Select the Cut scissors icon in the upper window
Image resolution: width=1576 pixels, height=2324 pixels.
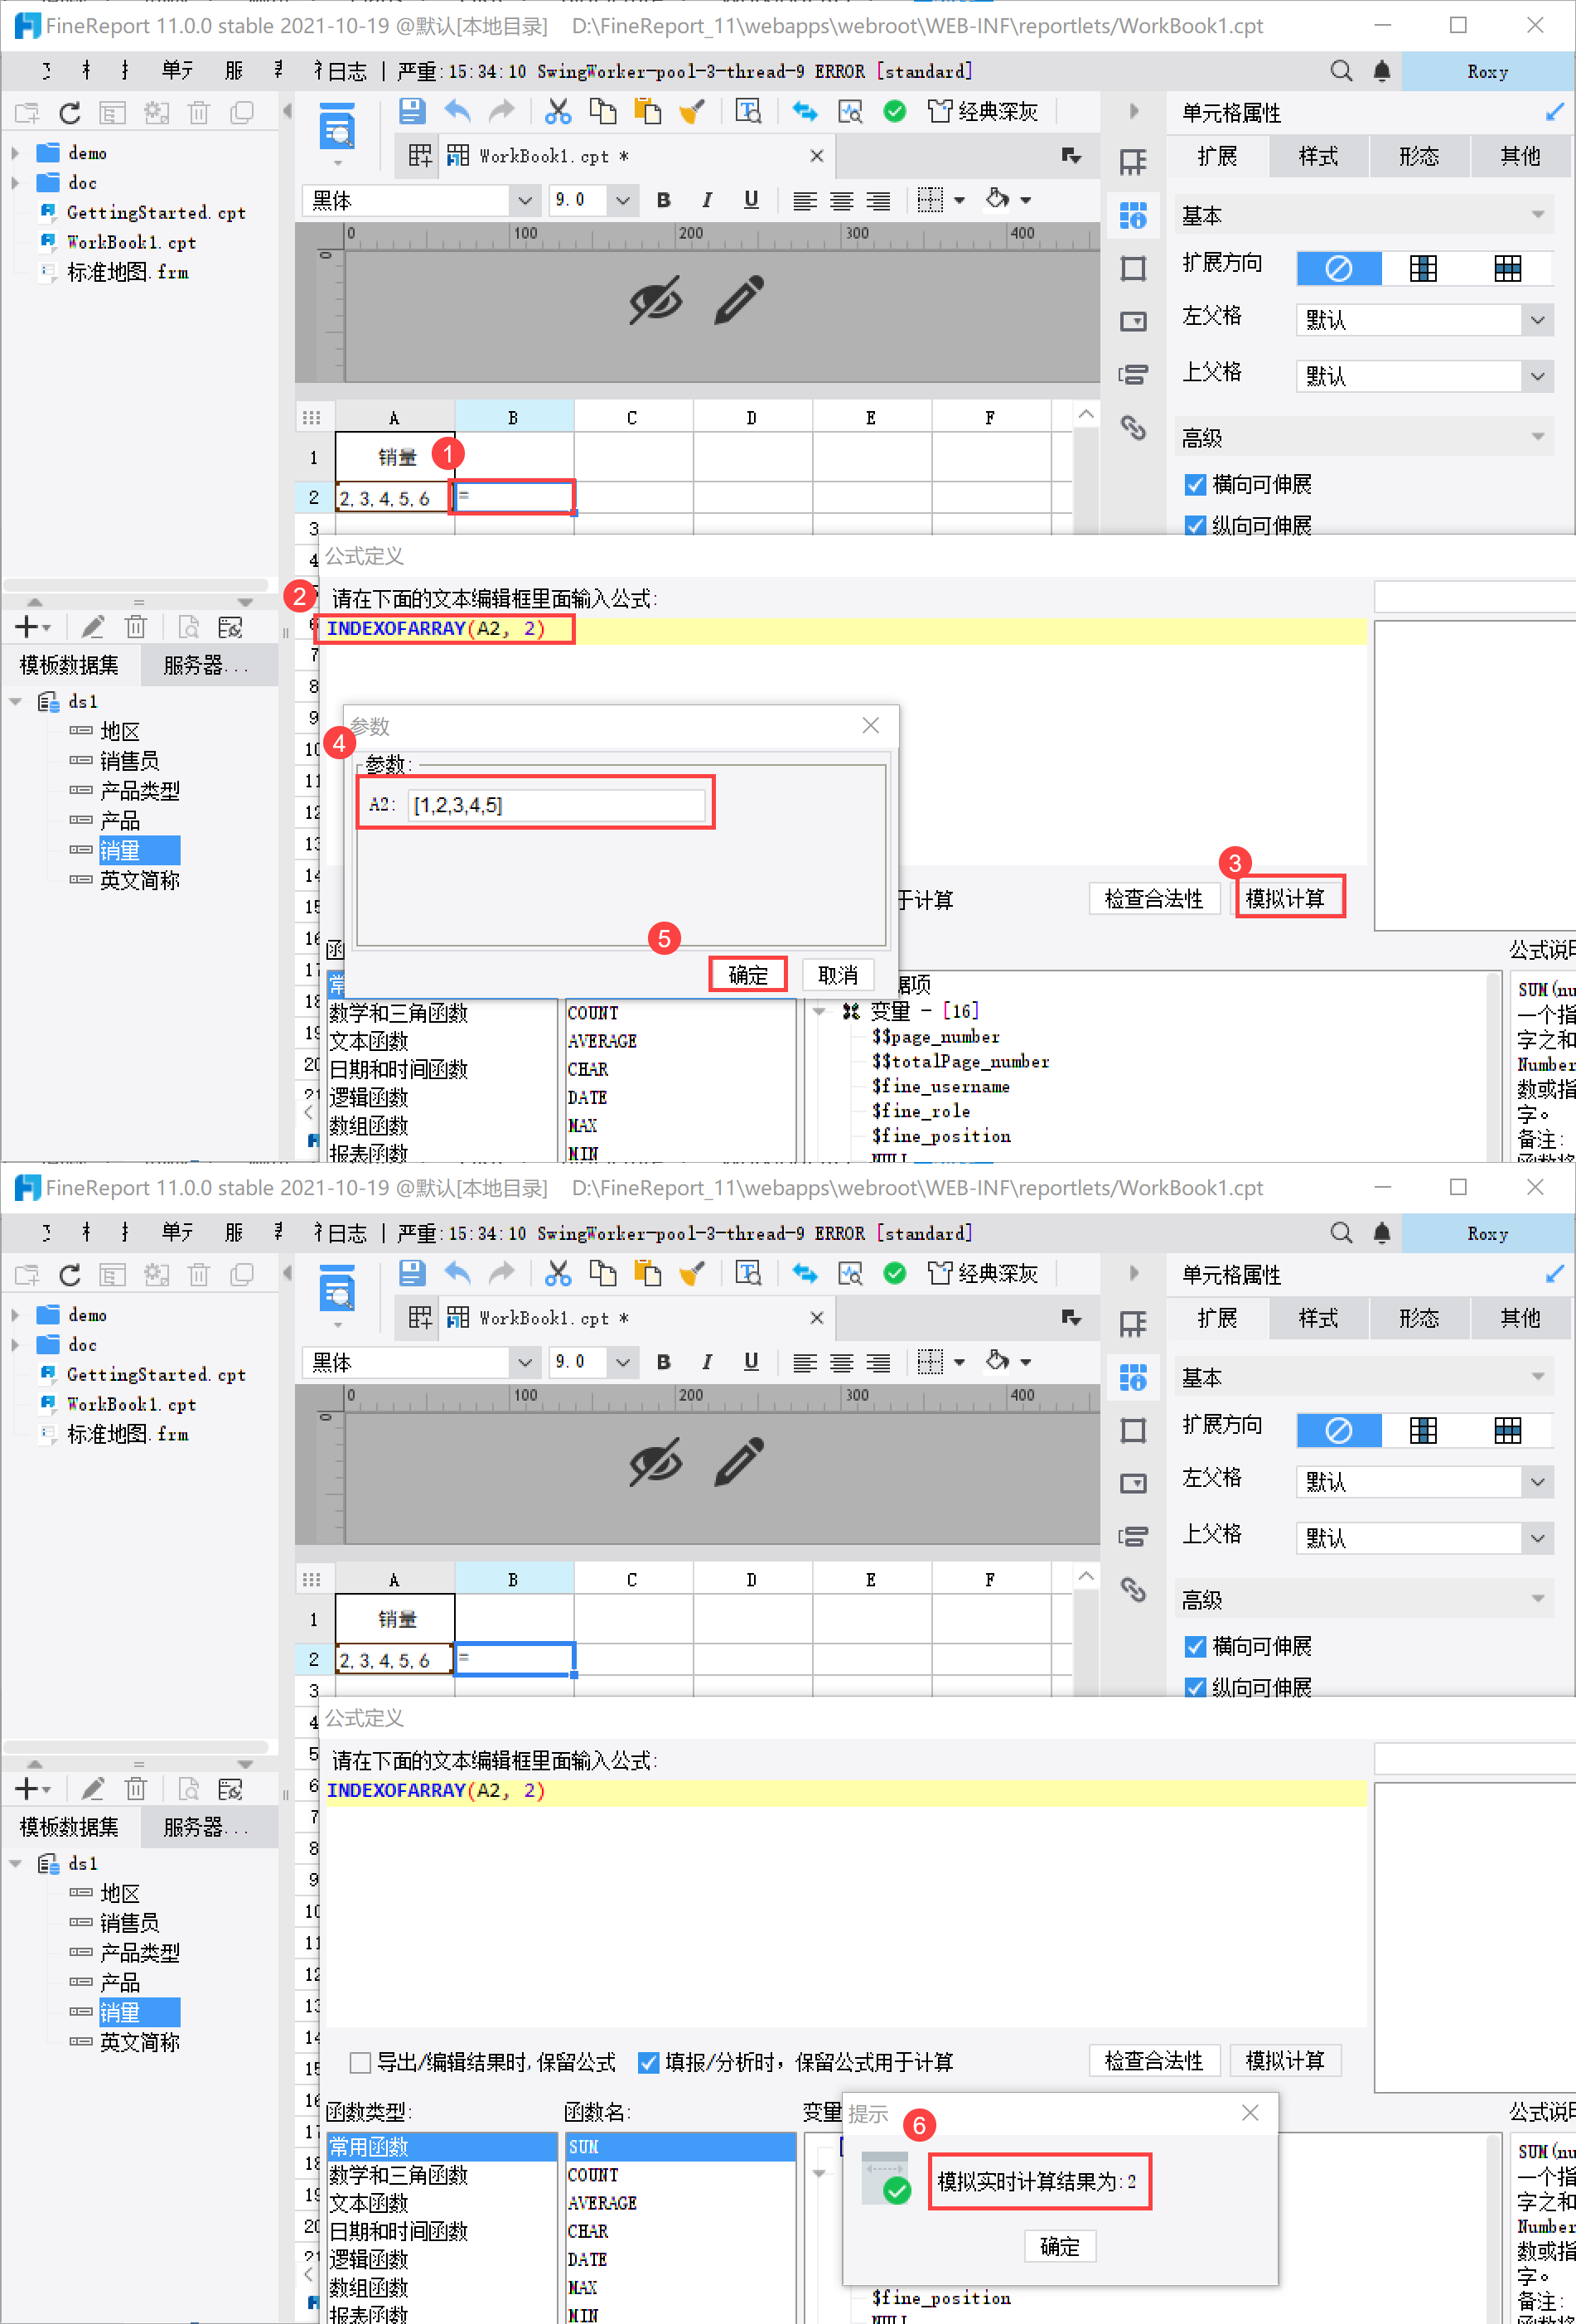point(558,111)
